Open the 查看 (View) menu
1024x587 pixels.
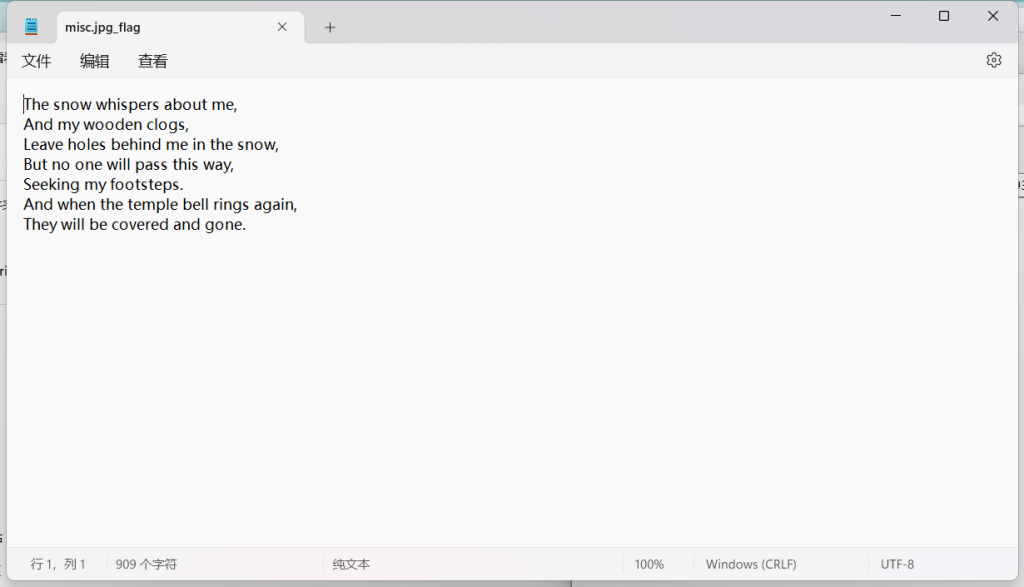coord(153,61)
